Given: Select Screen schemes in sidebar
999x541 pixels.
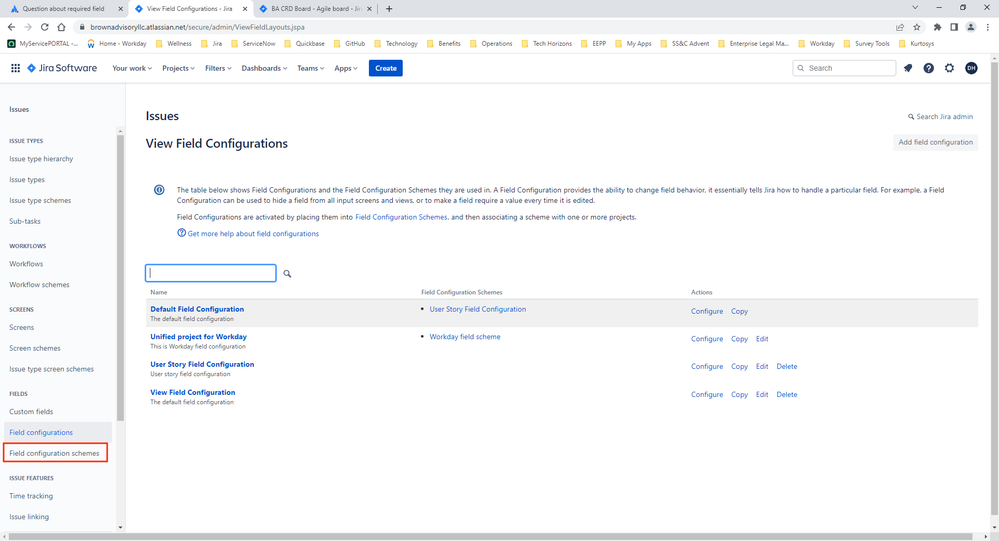Looking at the screenshot, I should 35,348.
